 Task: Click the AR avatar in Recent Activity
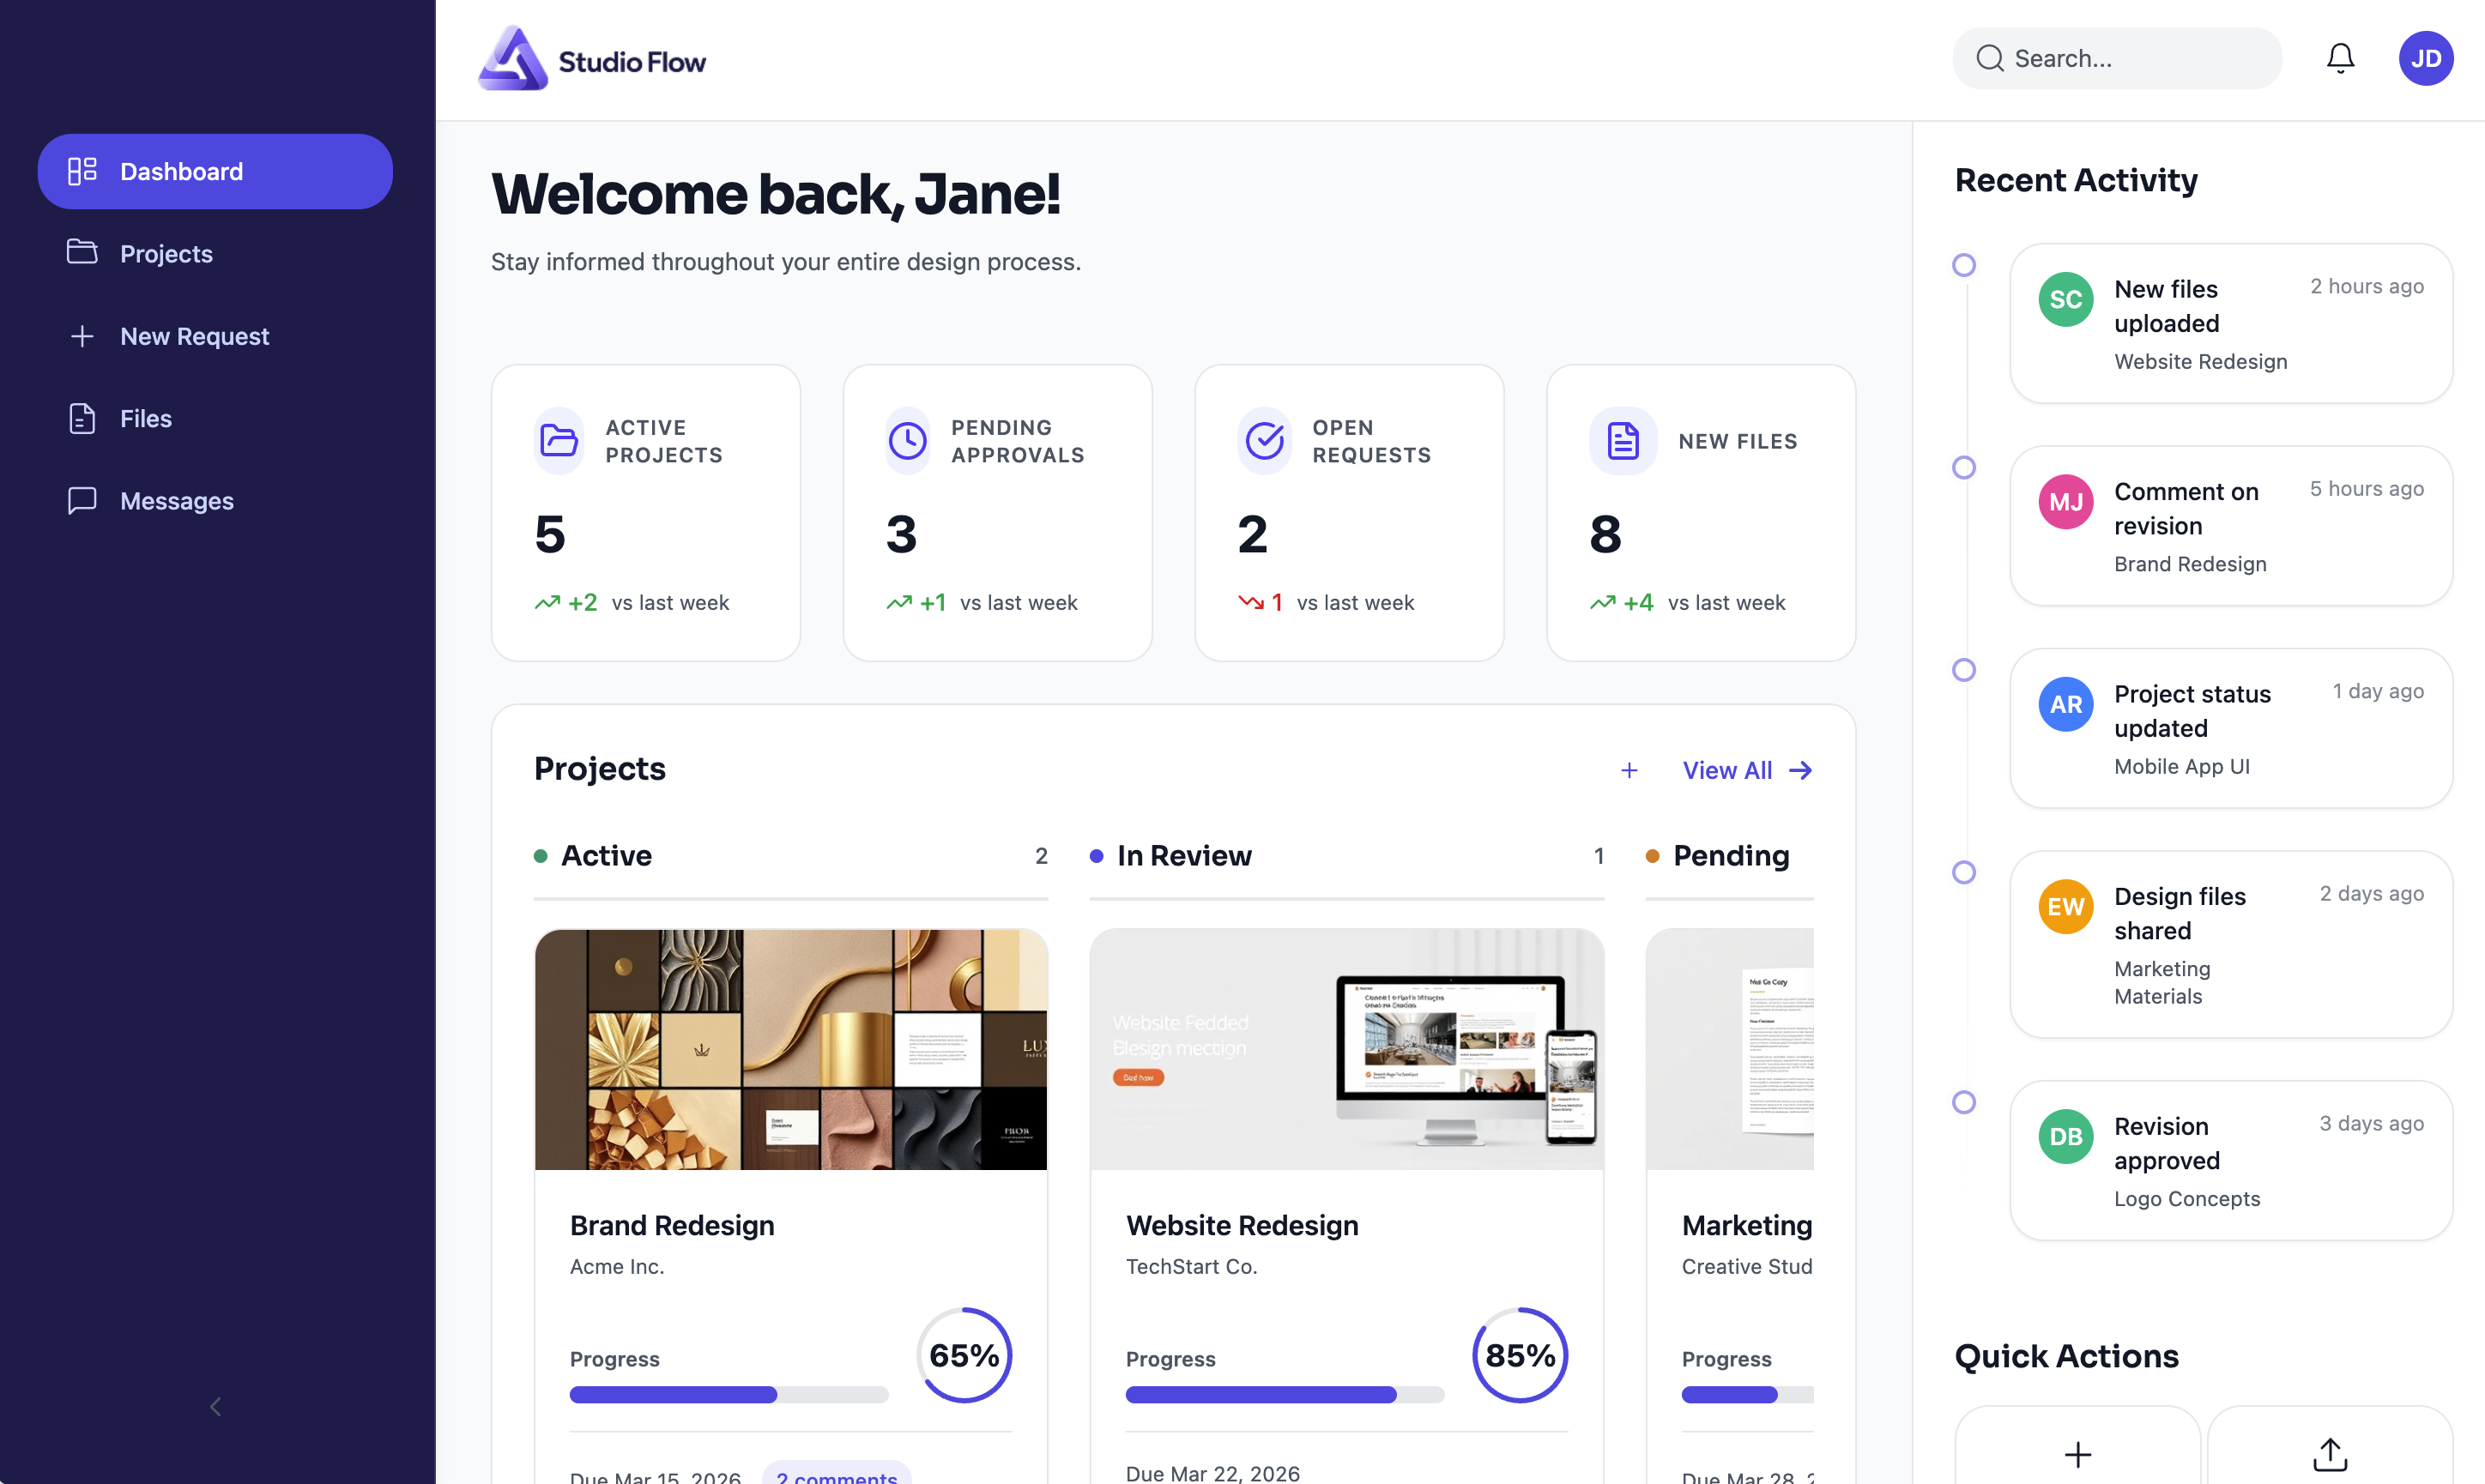coord(2066,704)
